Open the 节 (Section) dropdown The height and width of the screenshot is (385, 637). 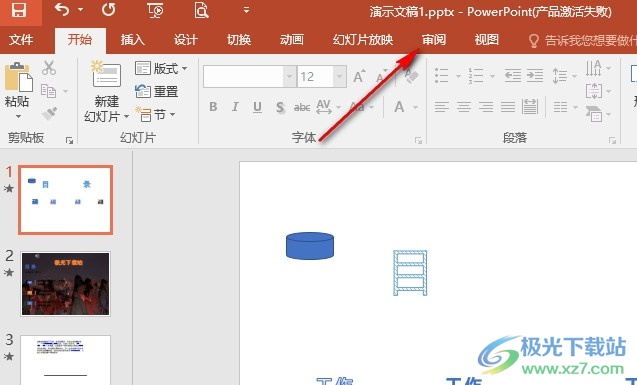coord(155,115)
